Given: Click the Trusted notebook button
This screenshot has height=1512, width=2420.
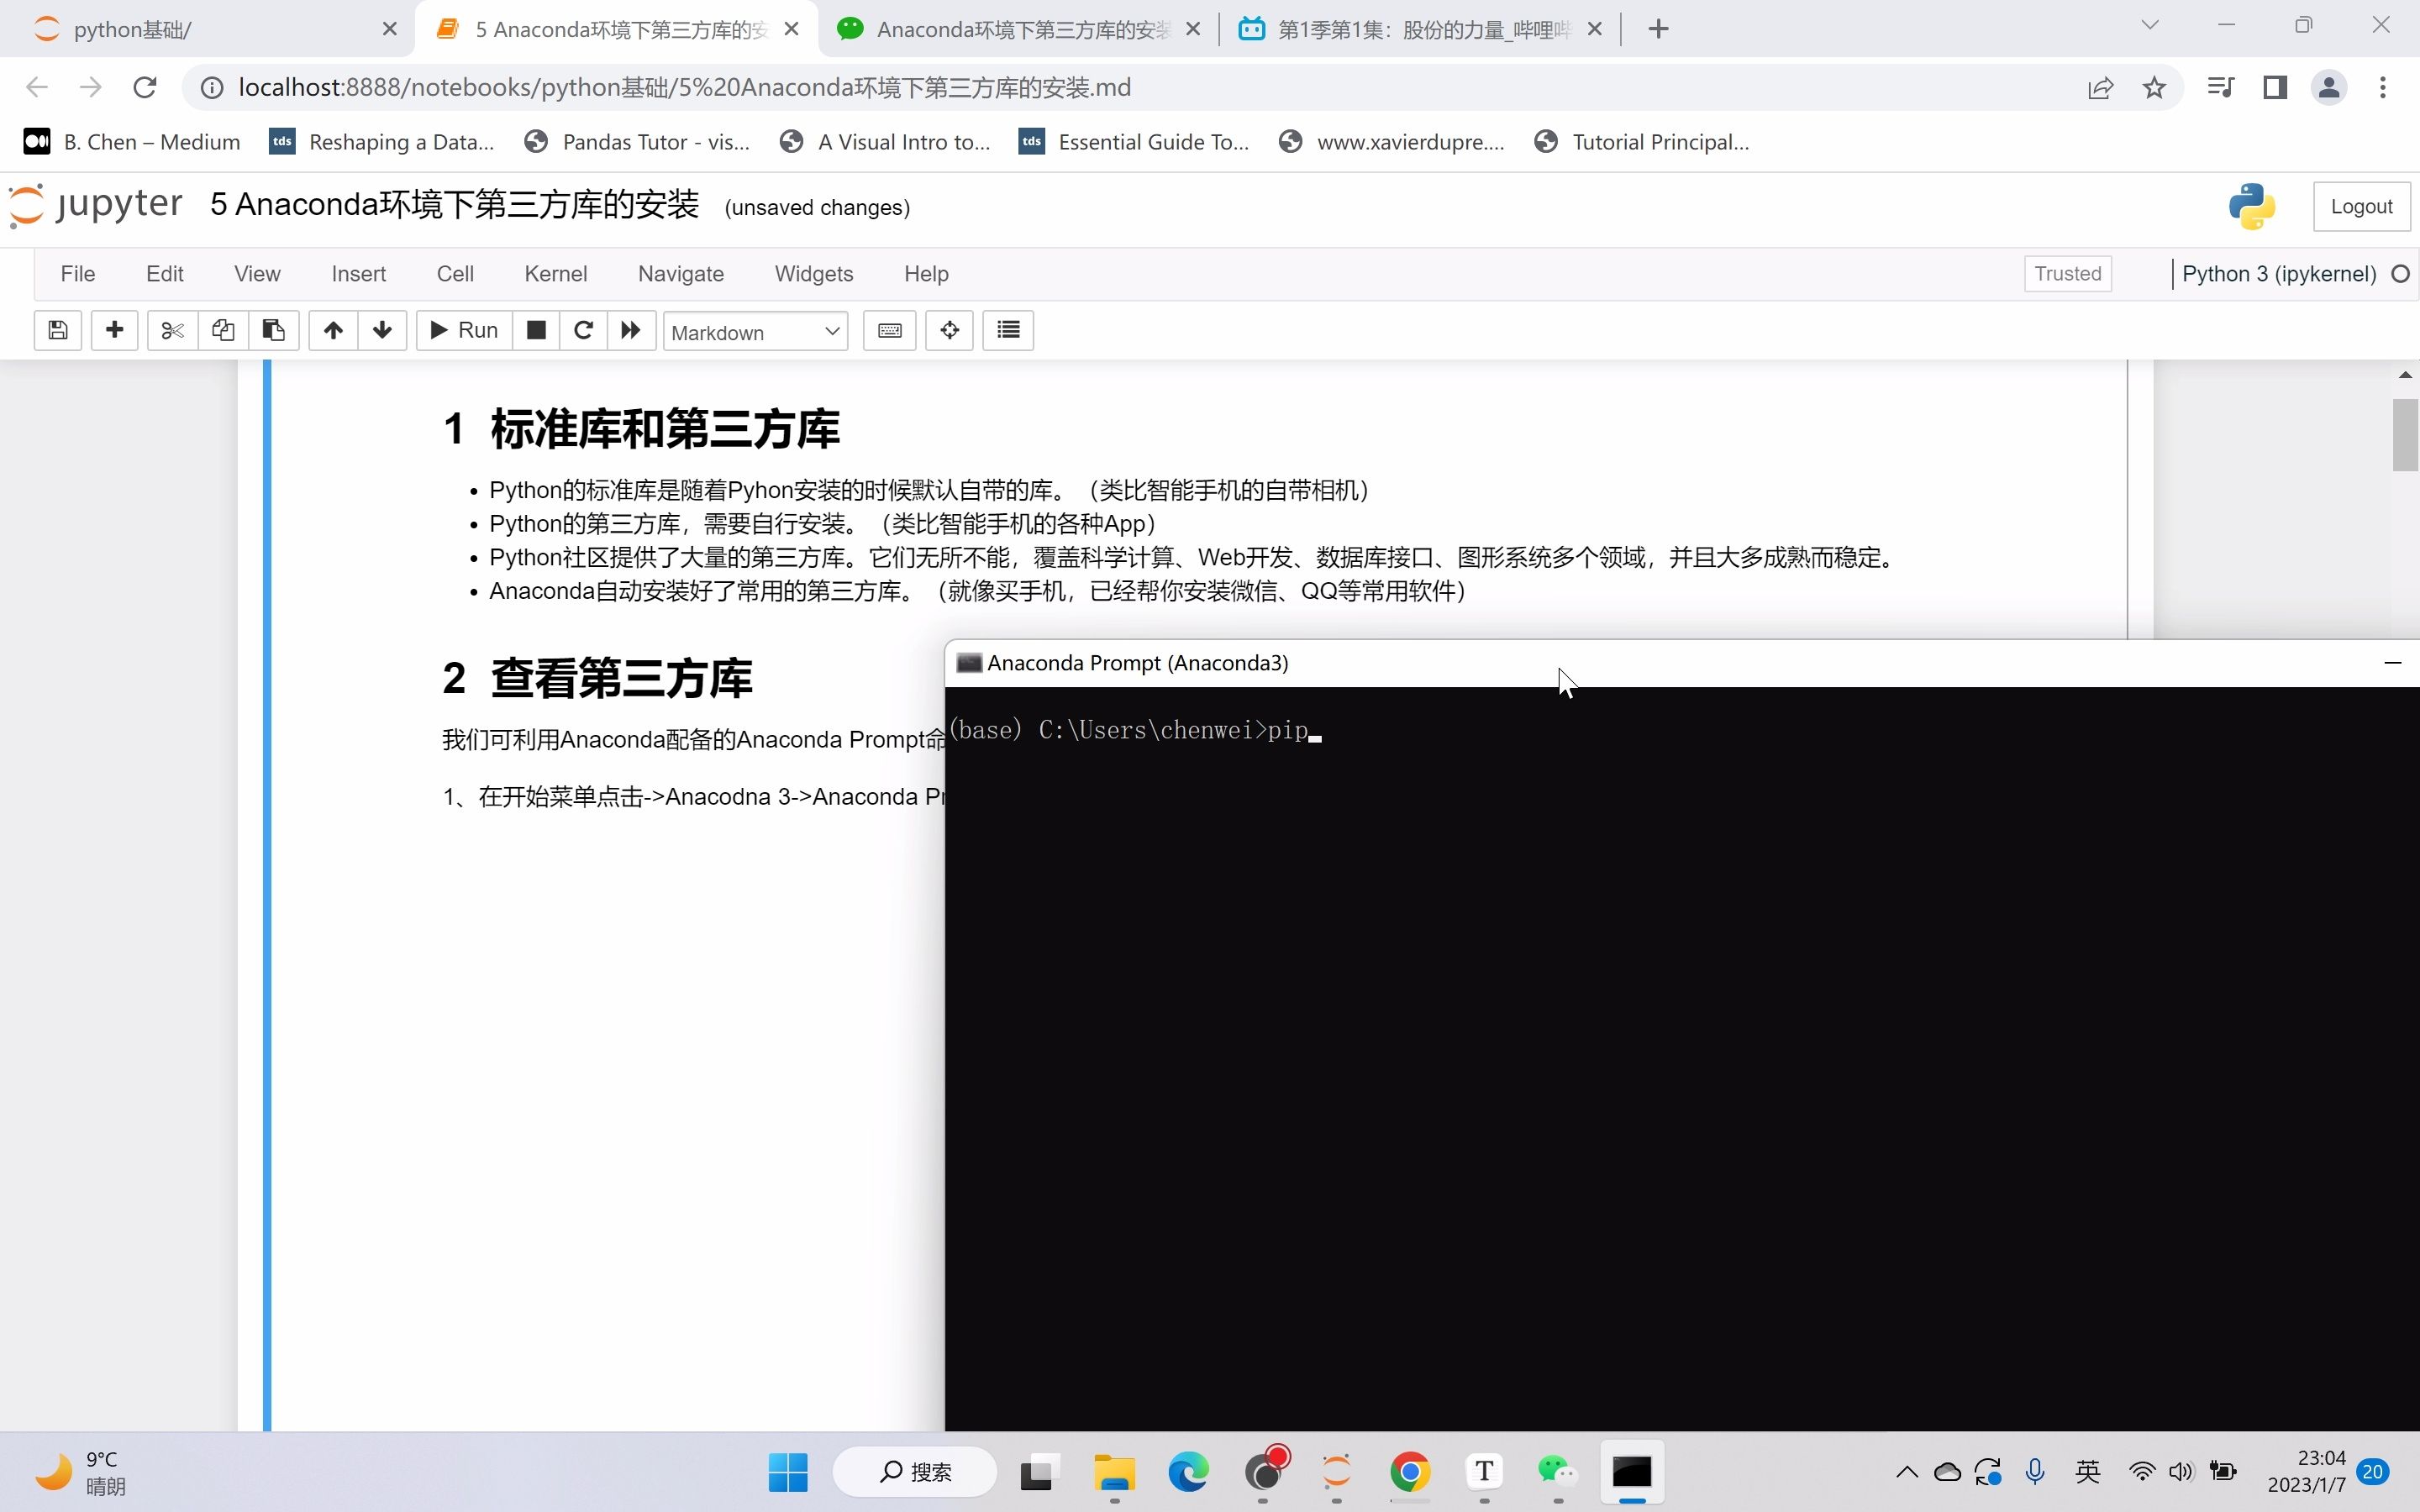Looking at the screenshot, I should click(2068, 273).
